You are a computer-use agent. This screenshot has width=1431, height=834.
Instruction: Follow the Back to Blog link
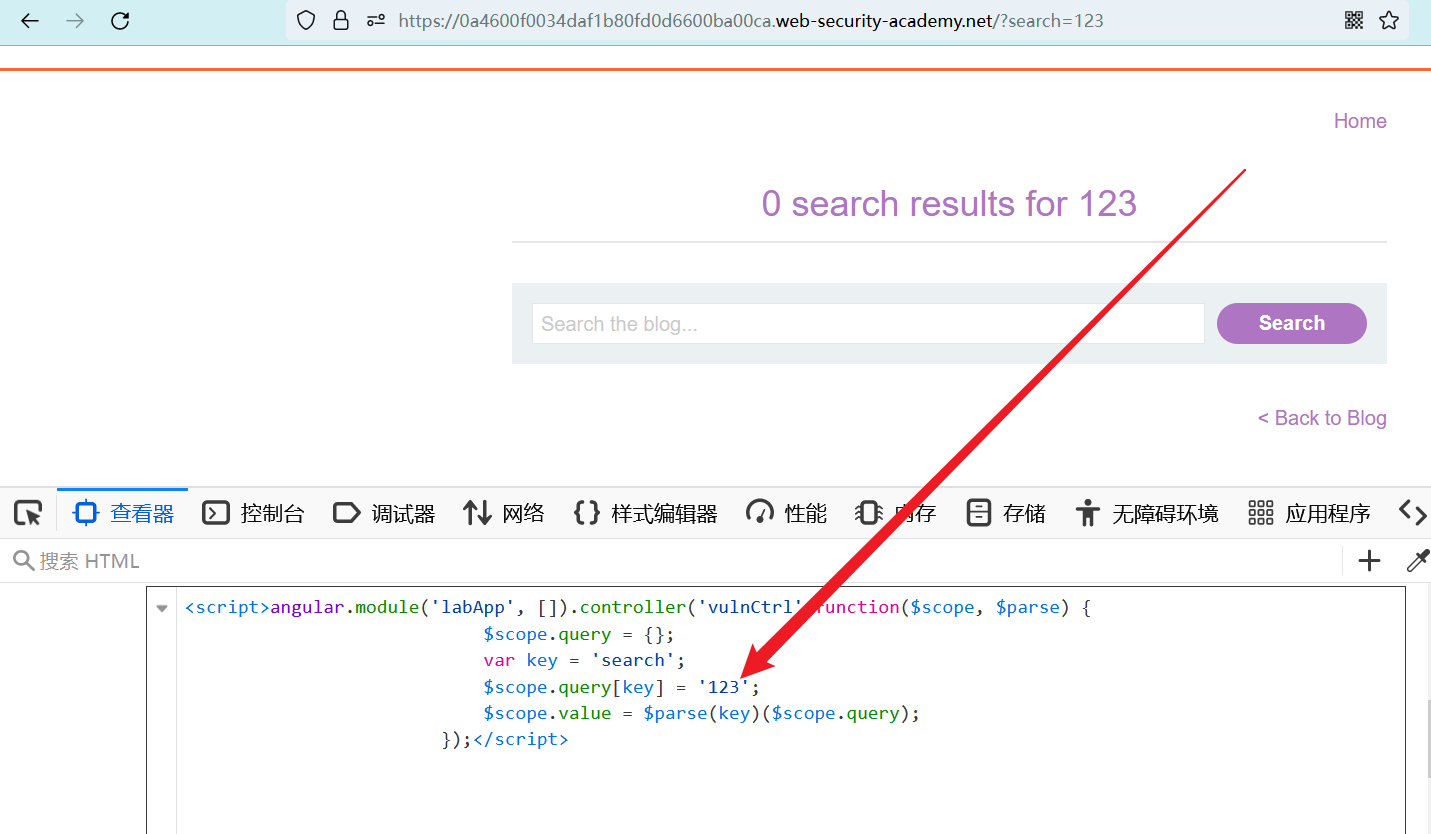tap(1321, 418)
